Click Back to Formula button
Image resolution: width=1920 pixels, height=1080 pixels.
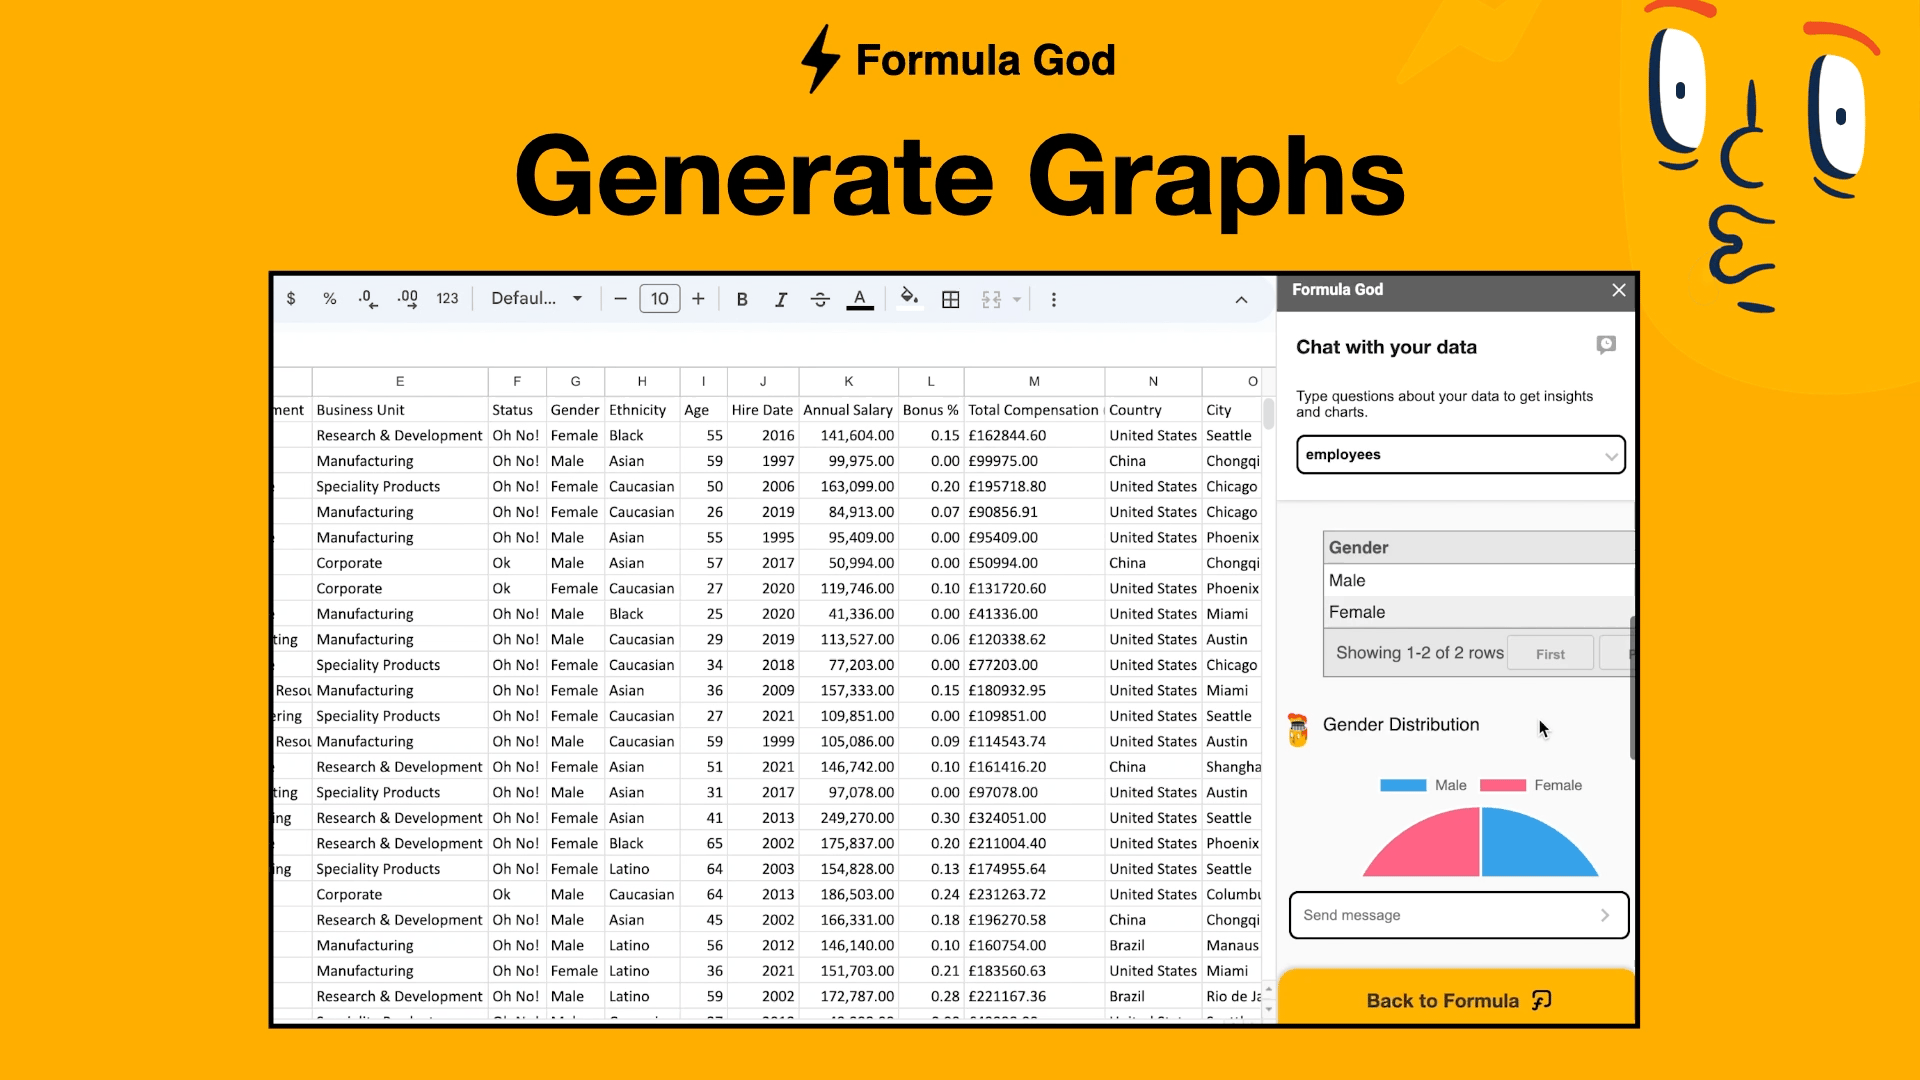click(1456, 1000)
